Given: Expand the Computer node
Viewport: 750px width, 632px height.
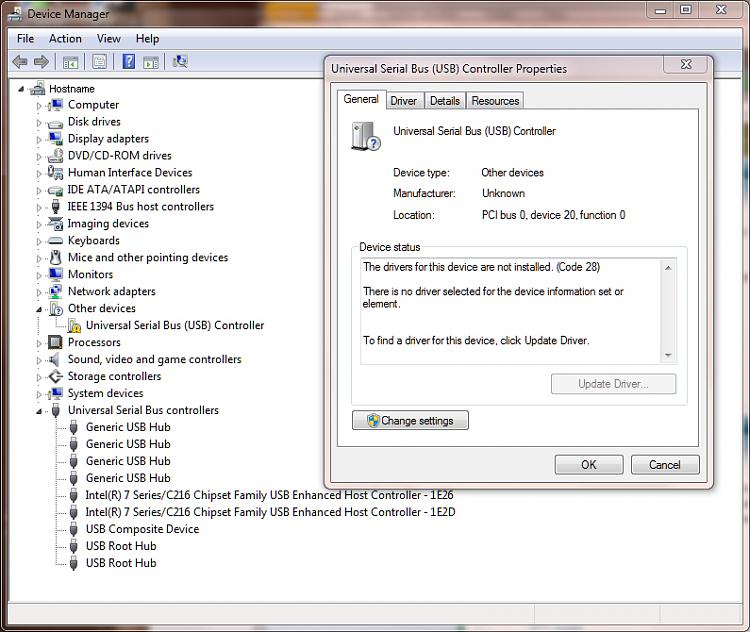Looking at the screenshot, I should (39, 105).
